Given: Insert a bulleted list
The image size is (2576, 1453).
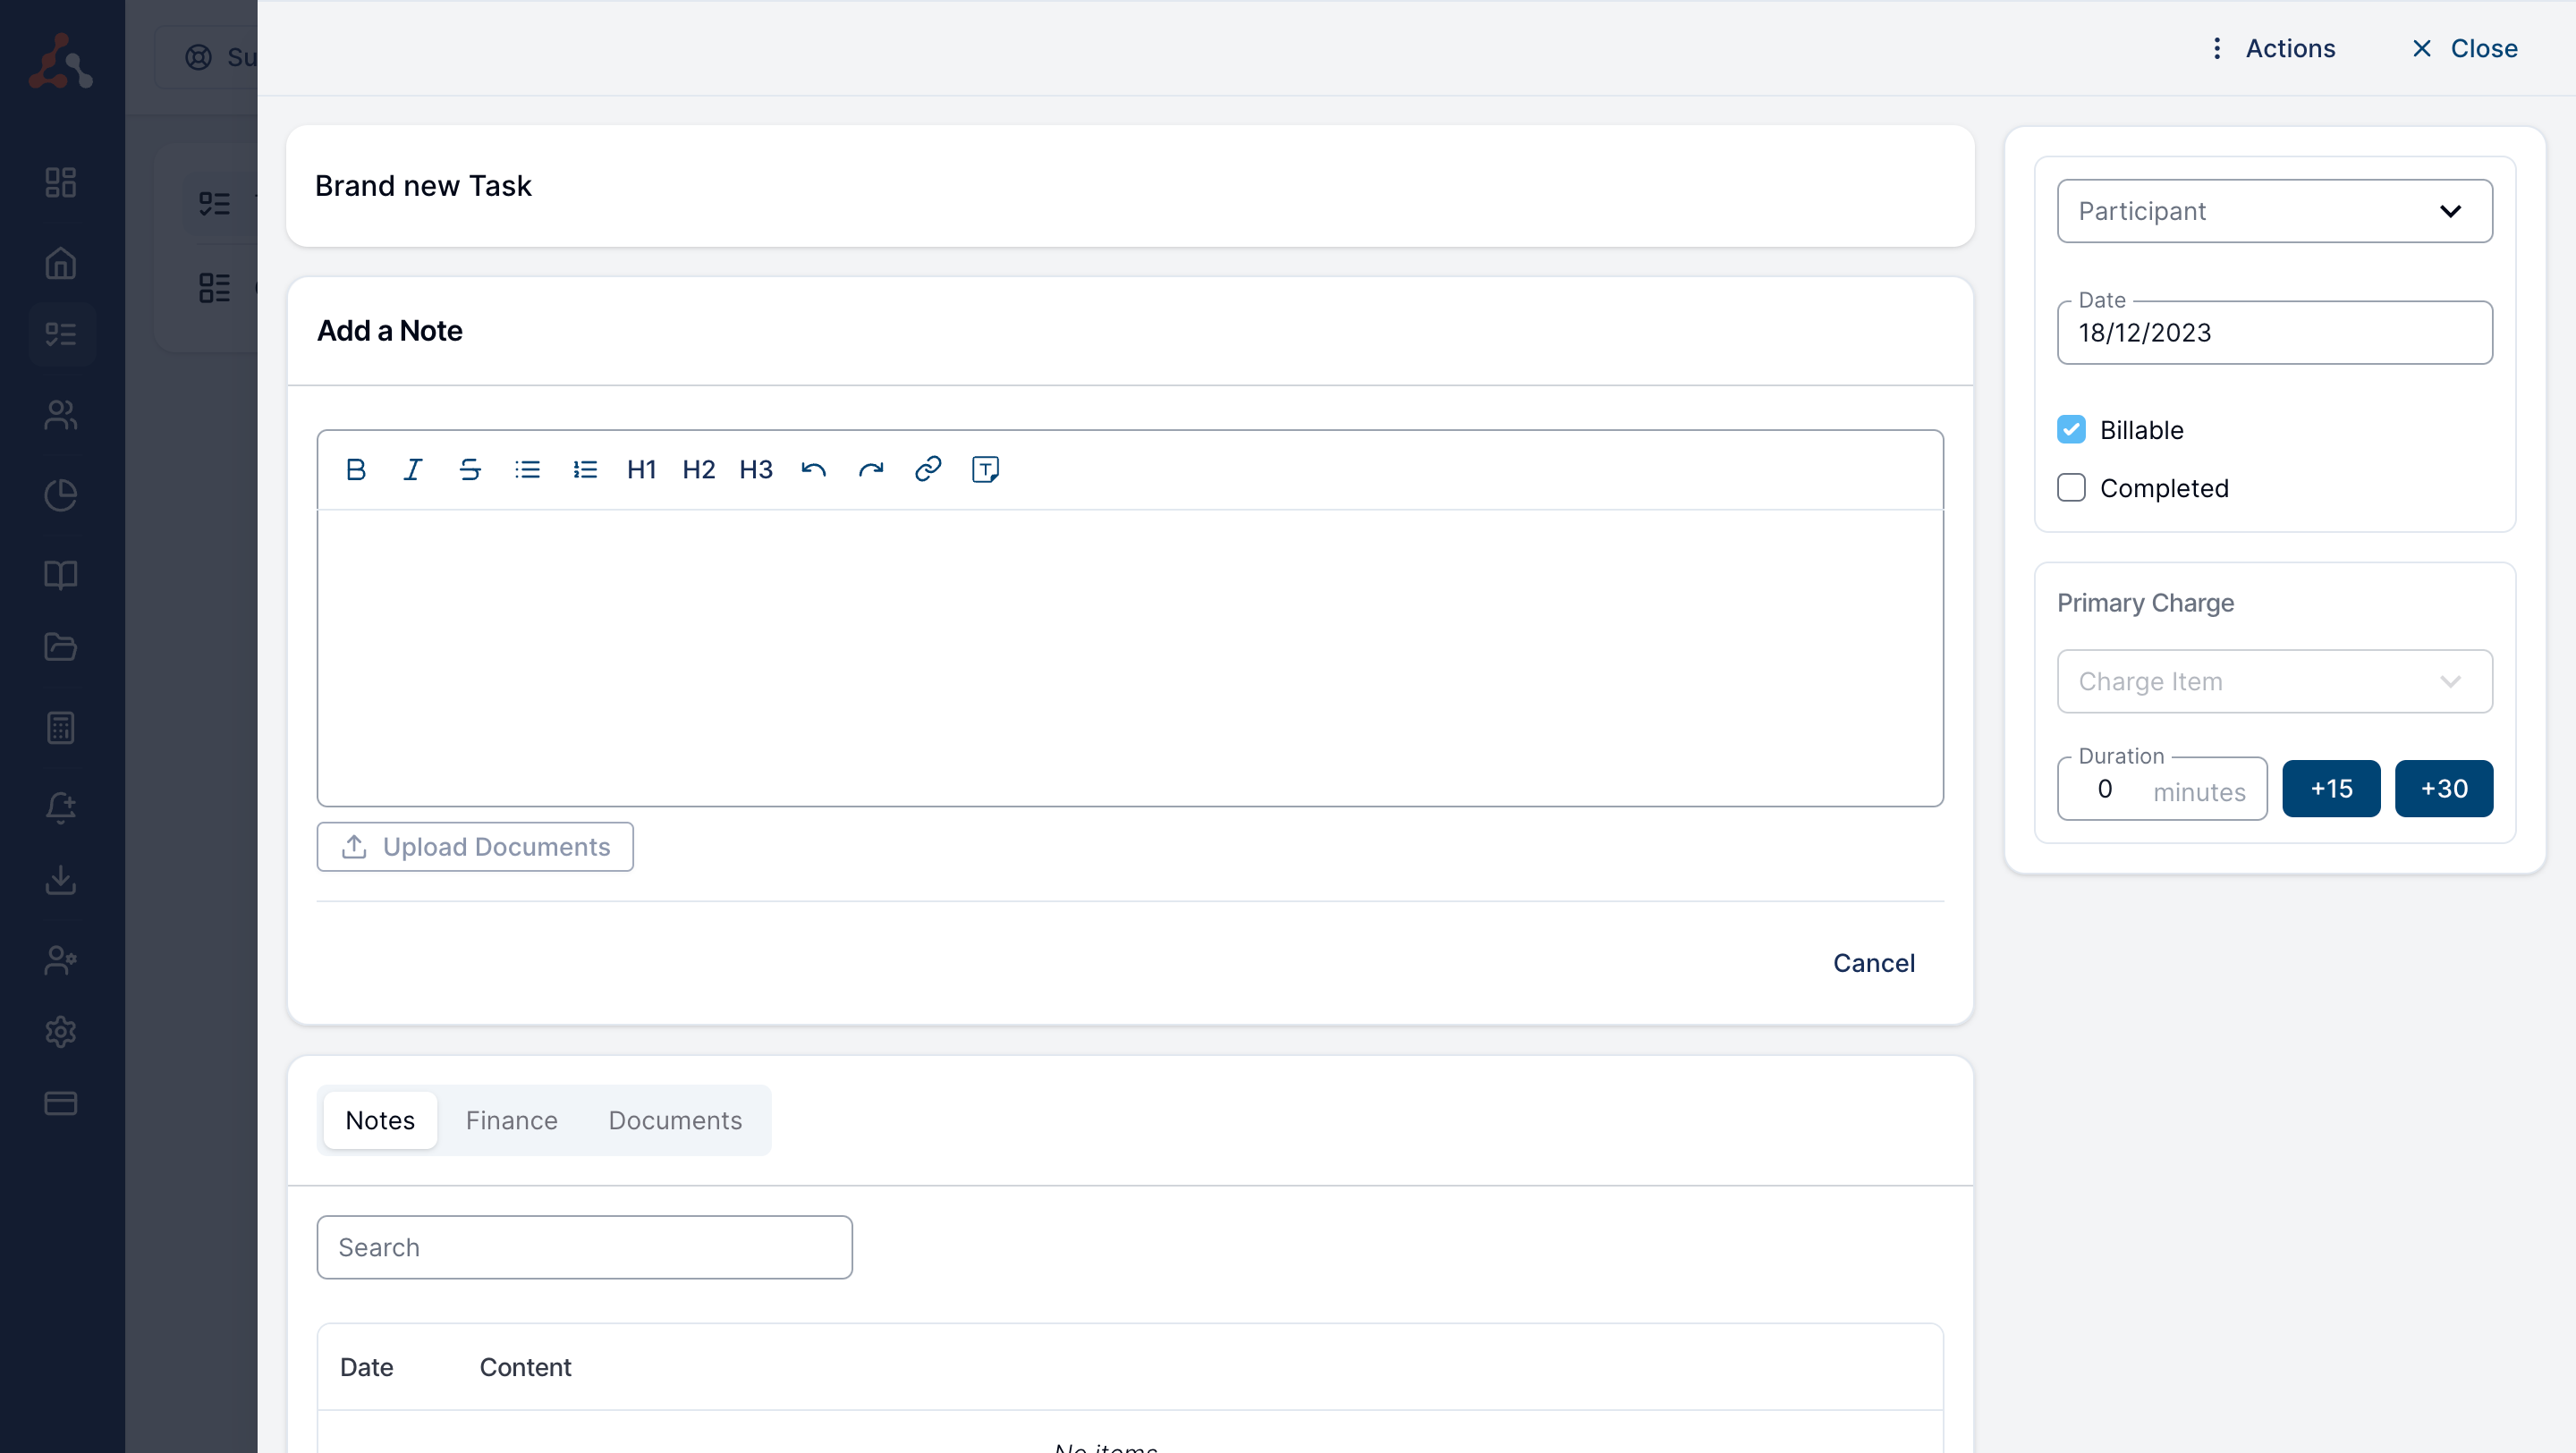Looking at the screenshot, I should [x=527, y=469].
